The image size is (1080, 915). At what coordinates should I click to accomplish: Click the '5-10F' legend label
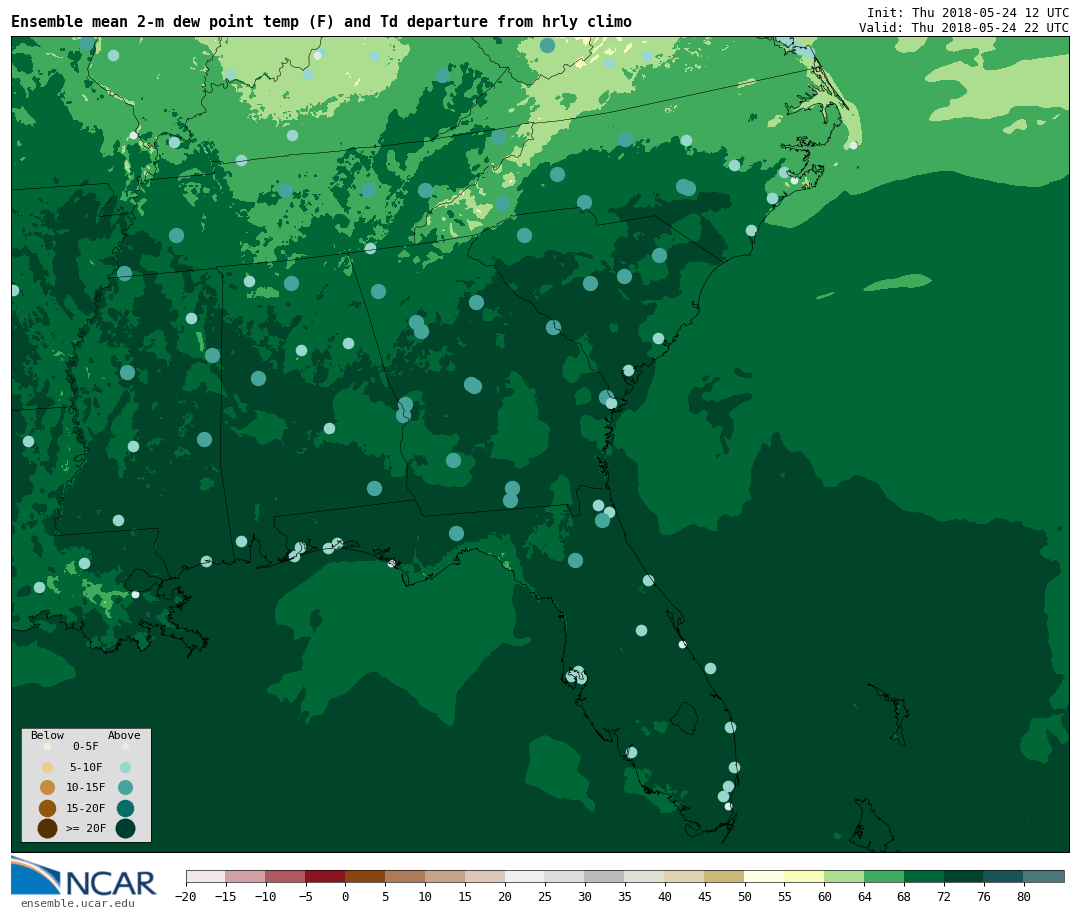point(86,767)
